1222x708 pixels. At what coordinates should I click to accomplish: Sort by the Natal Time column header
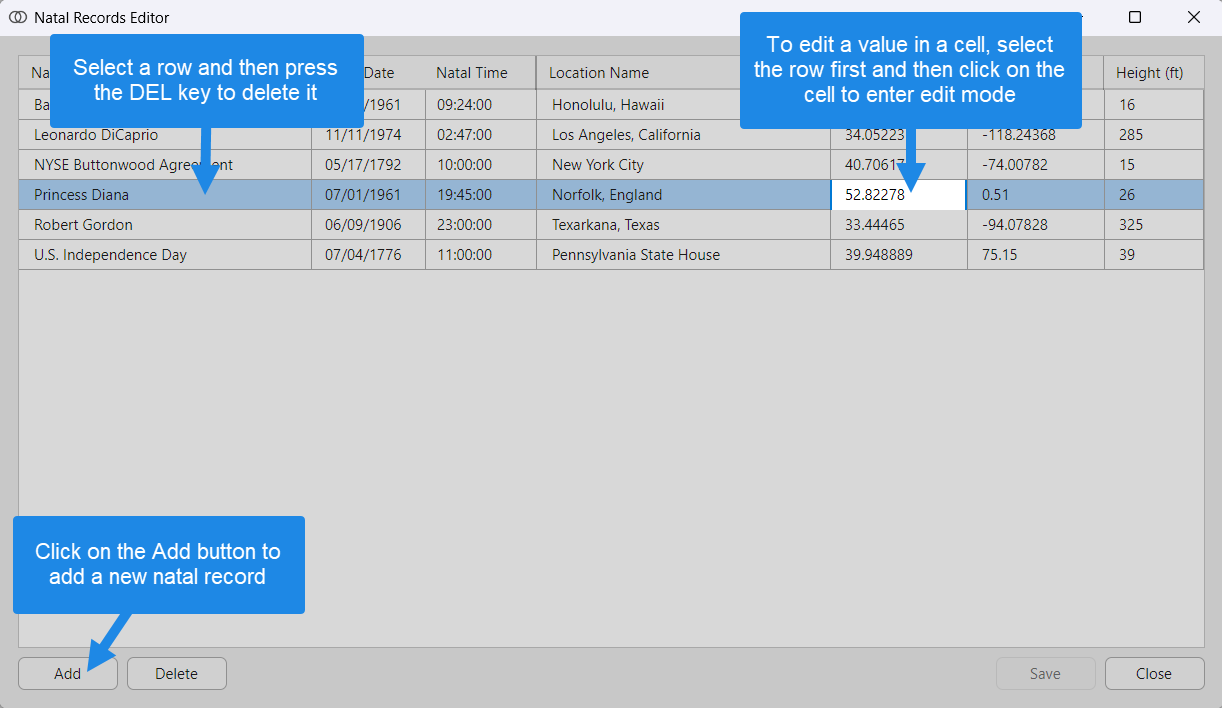[471, 72]
